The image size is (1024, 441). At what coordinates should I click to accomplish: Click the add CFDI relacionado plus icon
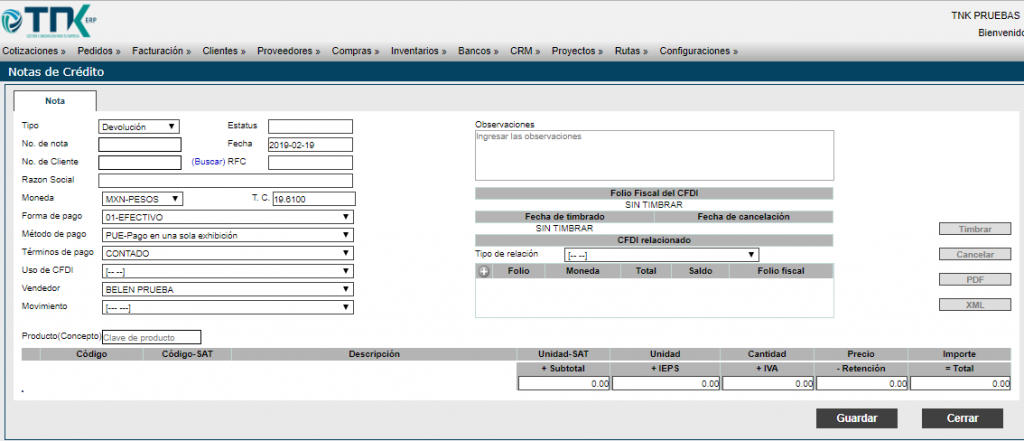pos(484,271)
